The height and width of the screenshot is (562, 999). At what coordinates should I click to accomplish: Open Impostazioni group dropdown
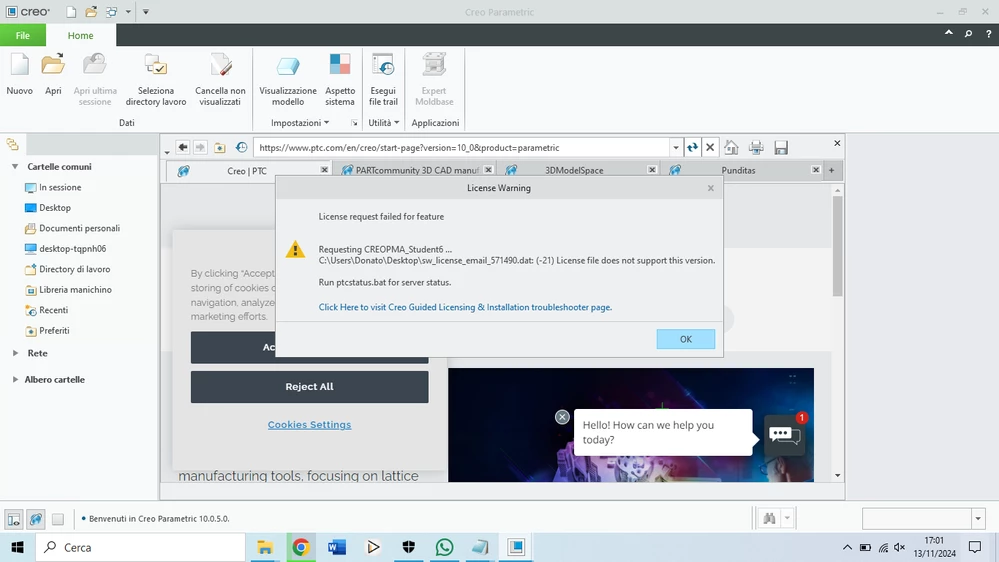[300, 122]
